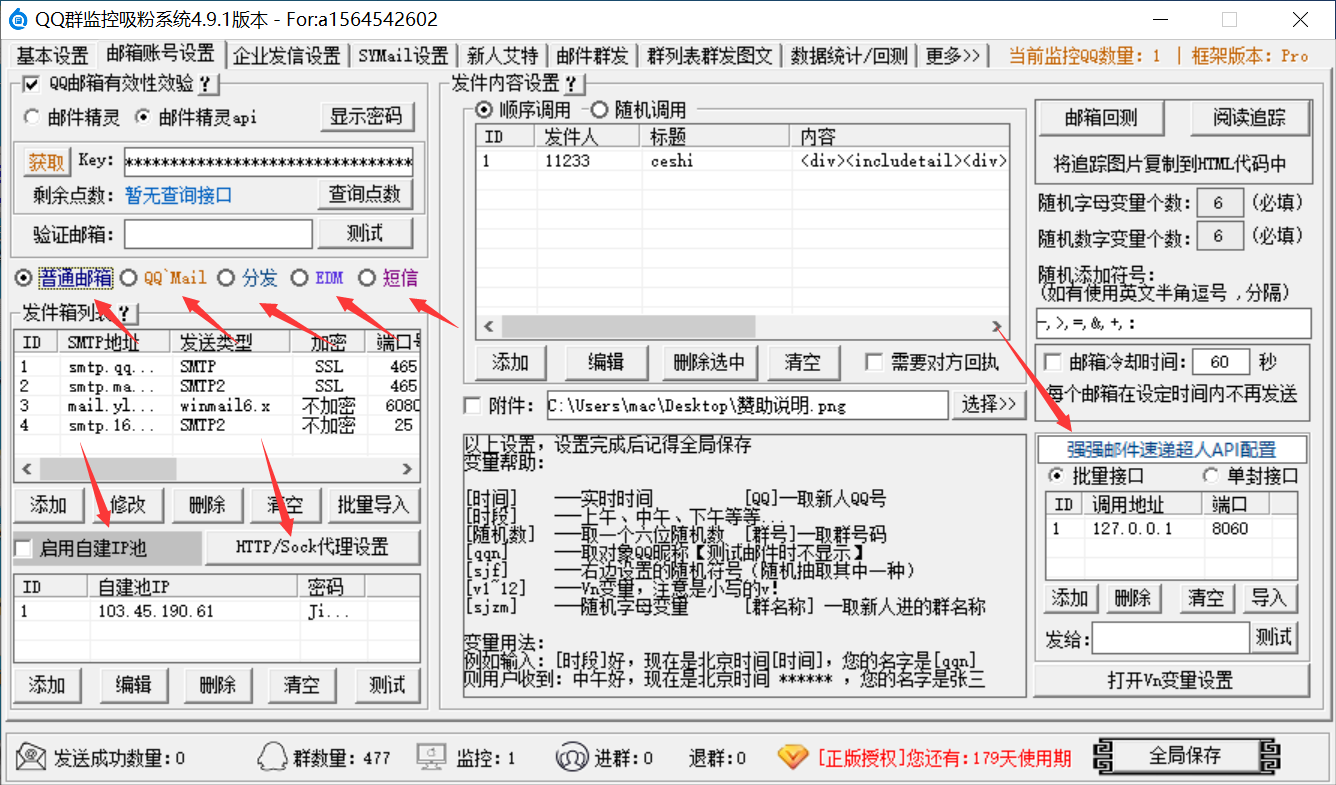Click the monitor icon beside 监控
Image resolution: width=1336 pixels, height=785 pixels.
431,757
